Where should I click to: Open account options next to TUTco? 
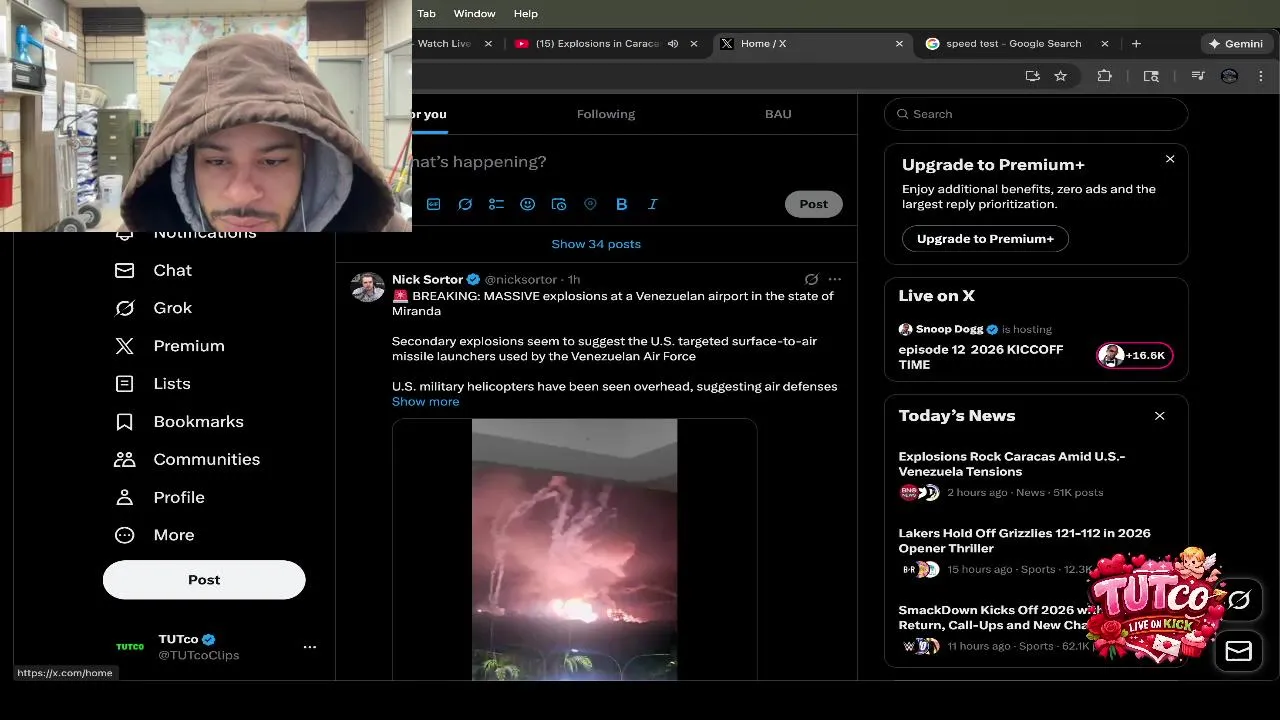pos(310,647)
